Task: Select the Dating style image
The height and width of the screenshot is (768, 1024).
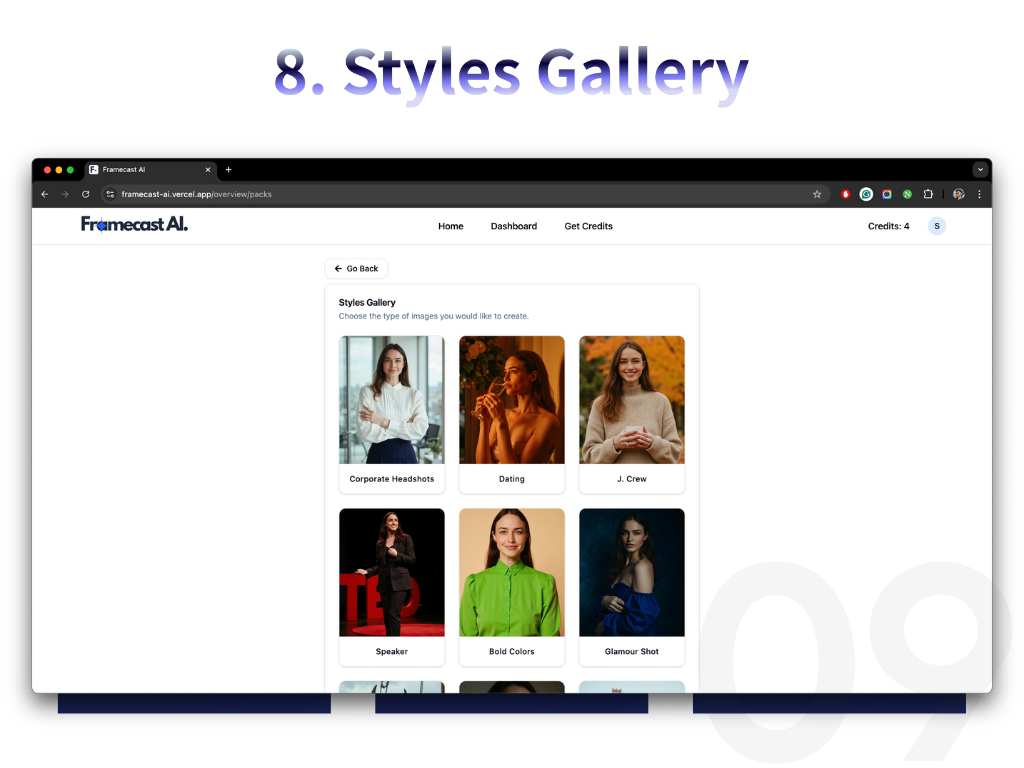Action: [x=512, y=400]
